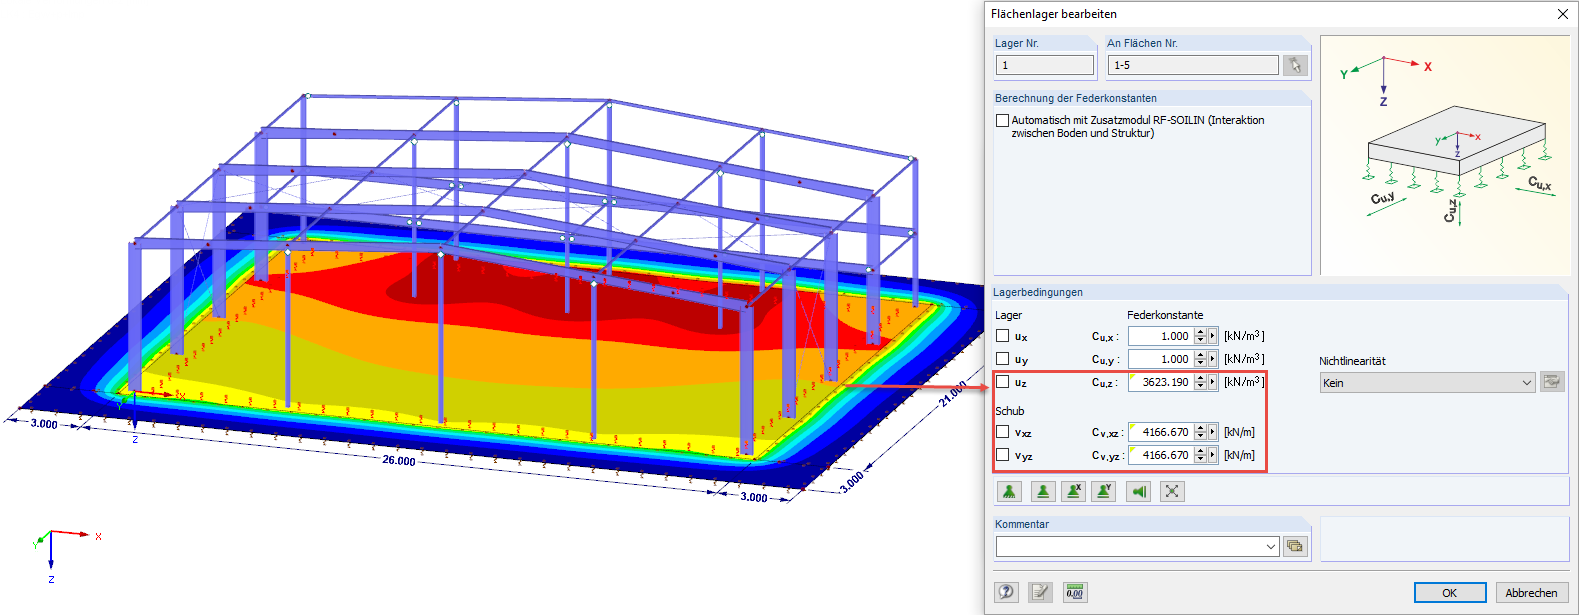Image resolution: width=1579 pixels, height=615 pixels.
Task: Adjust the Cu,x spinner arrows
Action: point(1200,336)
